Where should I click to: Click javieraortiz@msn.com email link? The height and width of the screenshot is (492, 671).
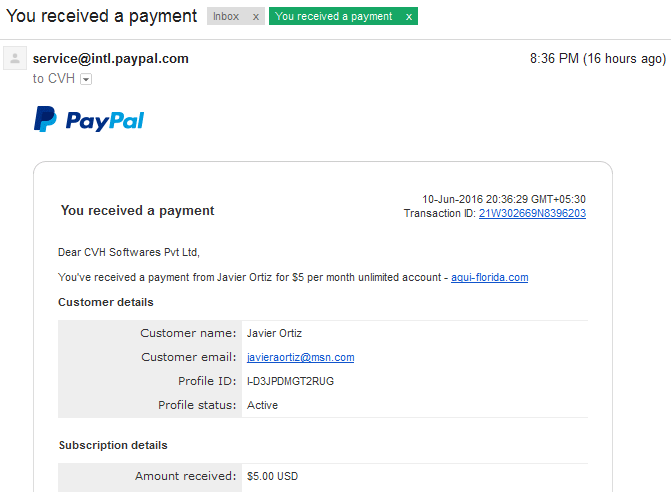click(x=300, y=357)
